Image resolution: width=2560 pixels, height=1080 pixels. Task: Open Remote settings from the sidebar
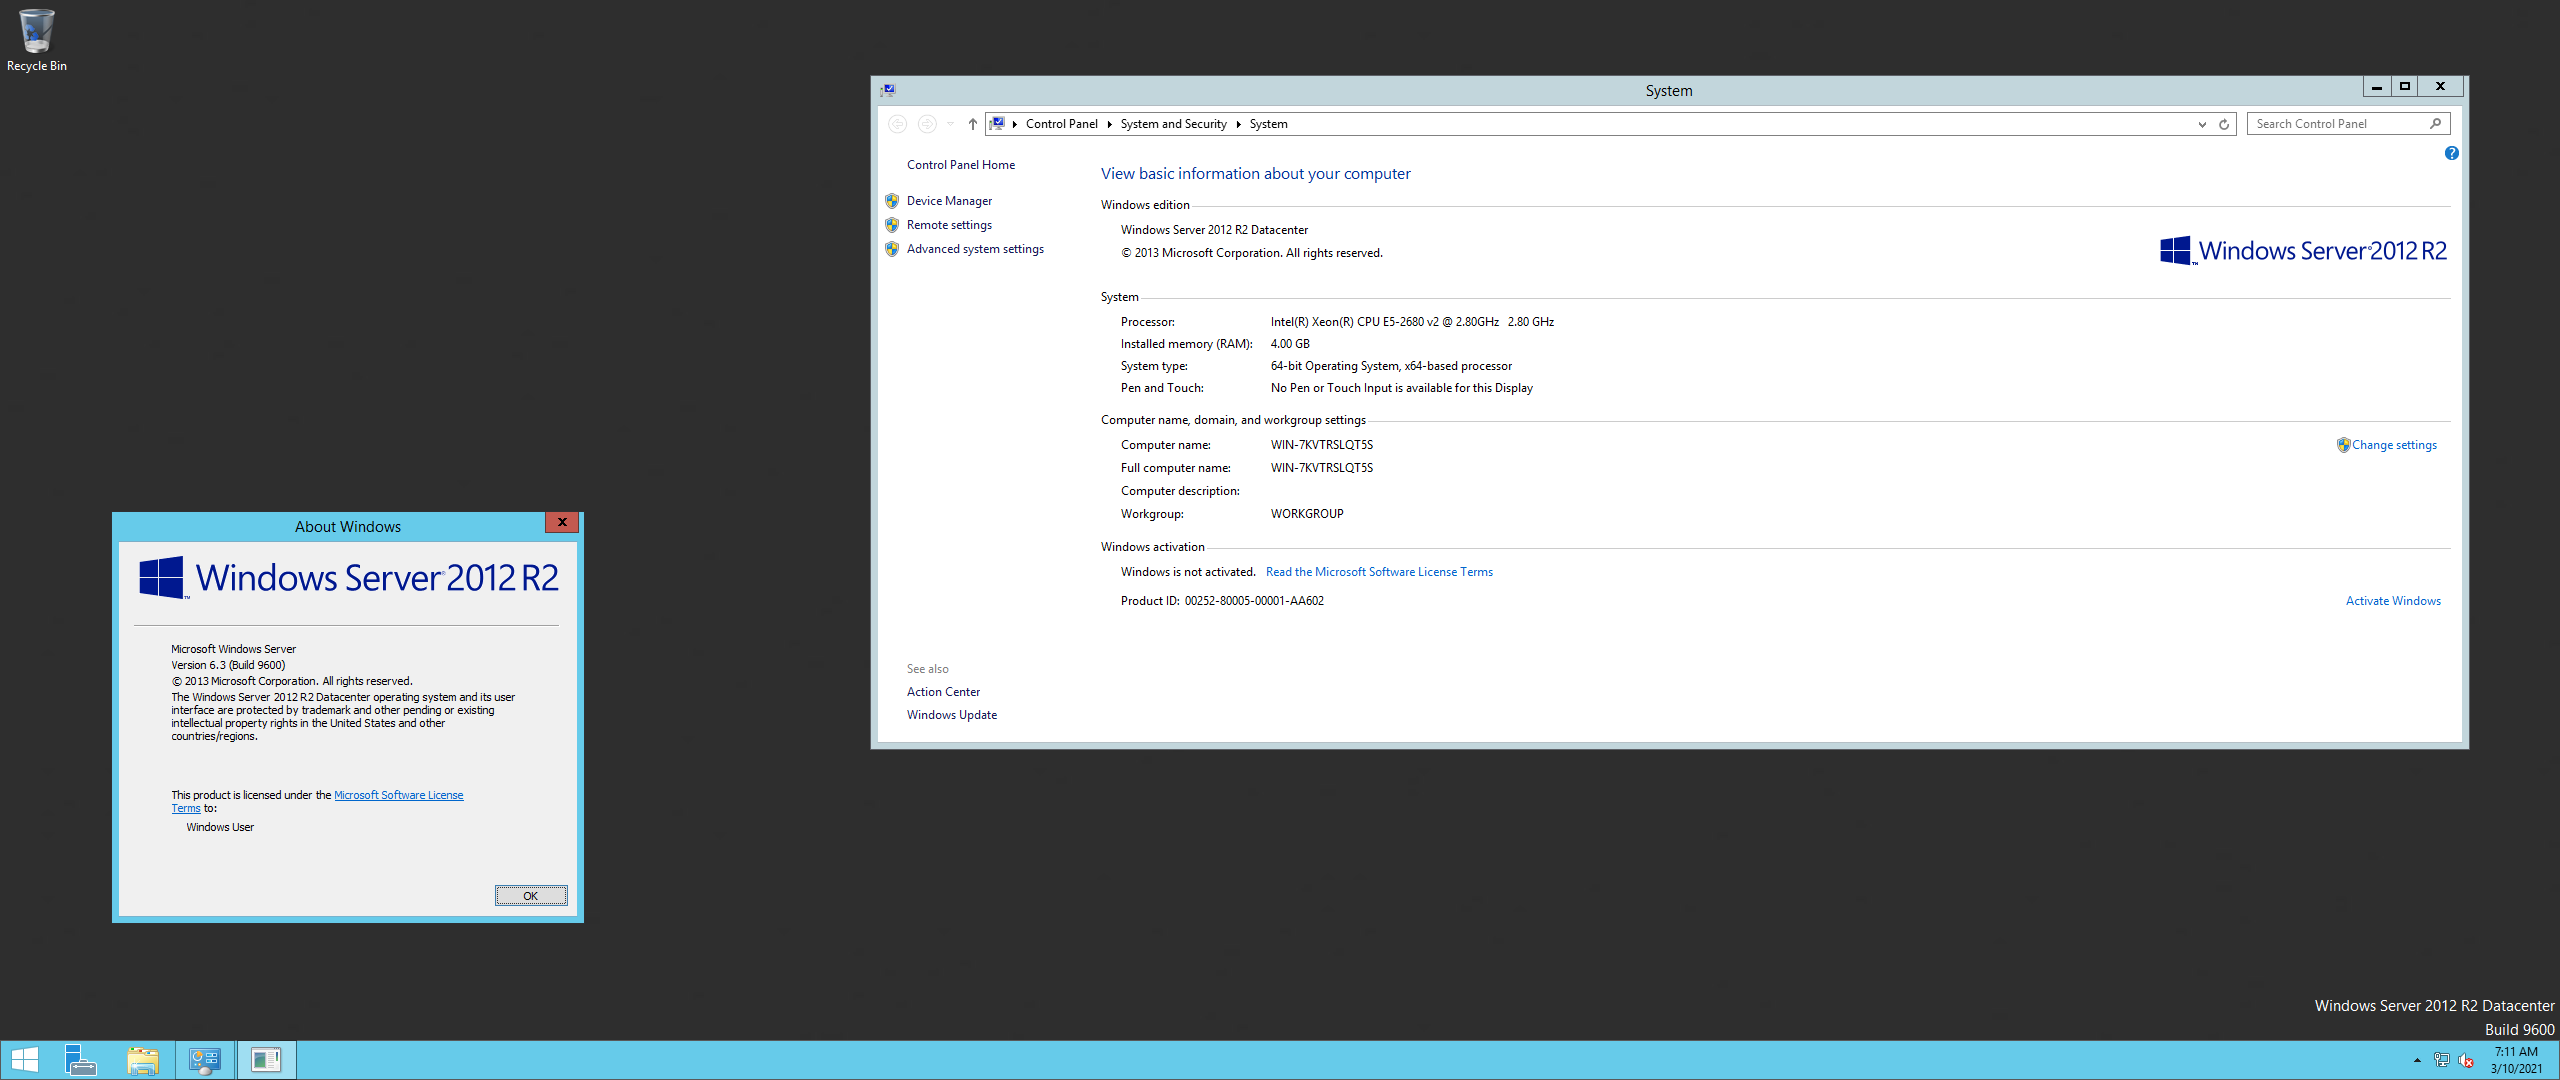point(949,225)
